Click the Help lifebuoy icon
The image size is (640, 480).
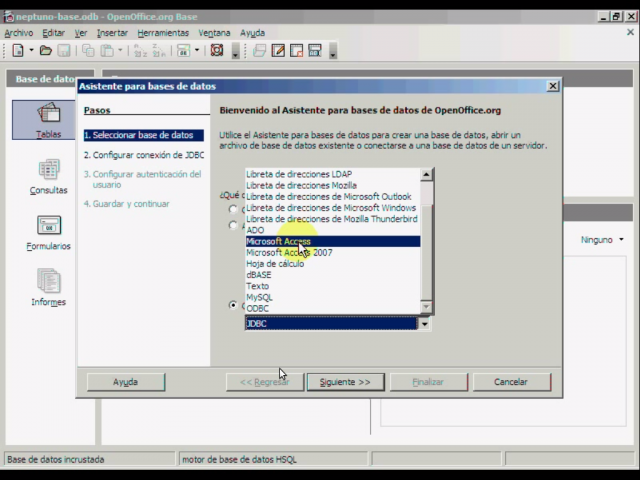pyautogui.click(x=217, y=50)
